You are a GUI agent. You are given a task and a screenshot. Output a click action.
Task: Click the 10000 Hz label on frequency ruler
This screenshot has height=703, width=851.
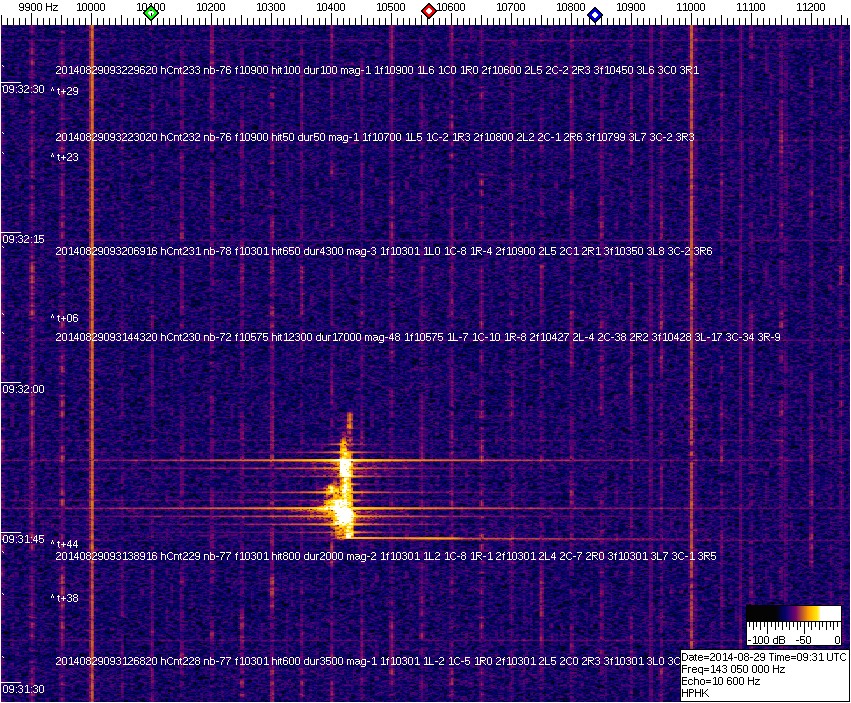[x=91, y=7]
